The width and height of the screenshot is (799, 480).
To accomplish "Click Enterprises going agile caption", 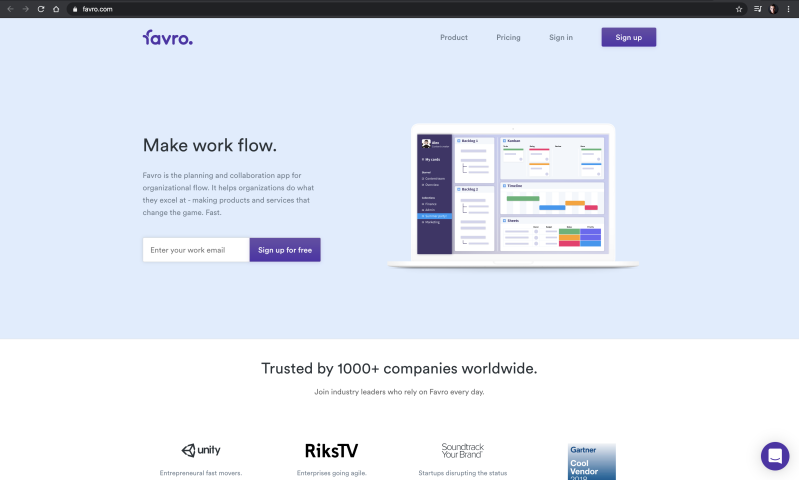I will tap(331, 473).
